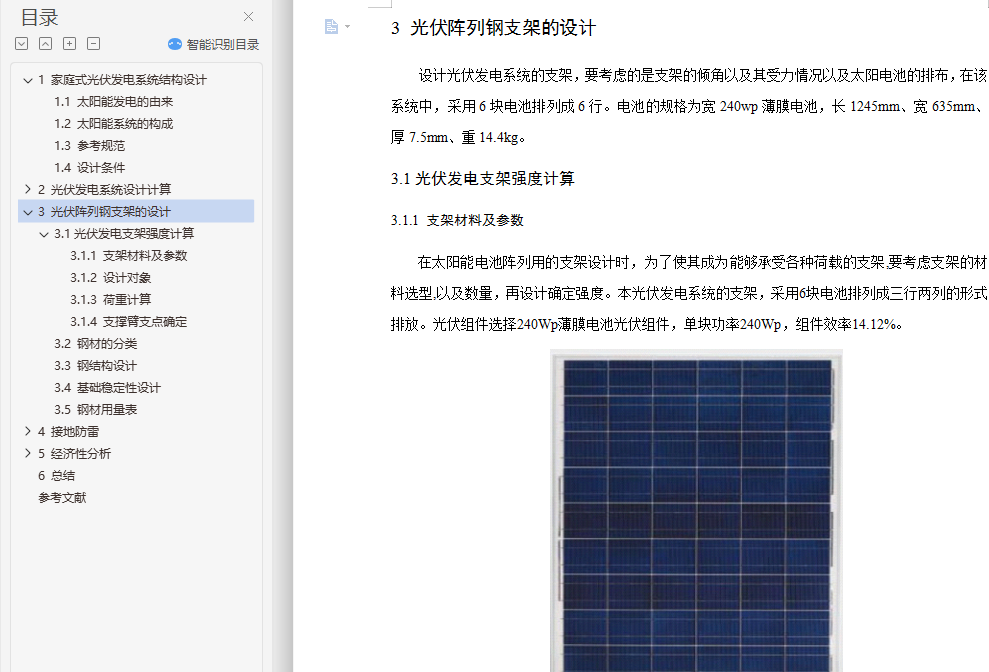Click the expand-all-levels down-arrow icon
The width and height of the screenshot is (989, 672).
pyautogui.click(x=21, y=44)
